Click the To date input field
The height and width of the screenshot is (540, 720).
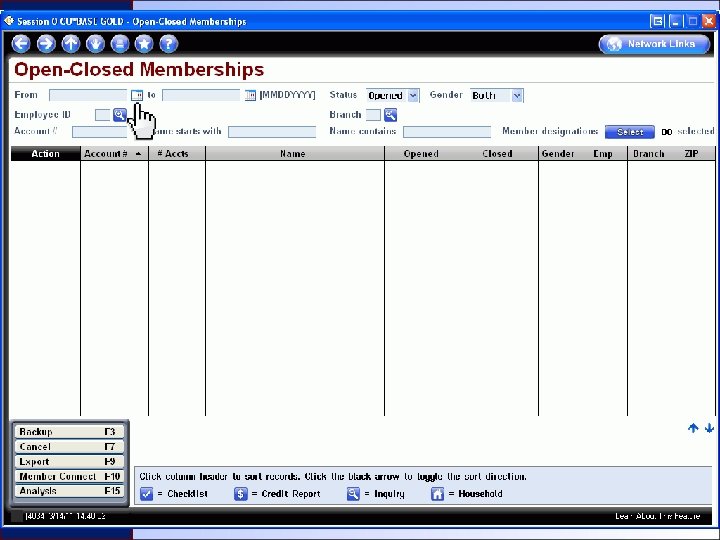[201, 95]
